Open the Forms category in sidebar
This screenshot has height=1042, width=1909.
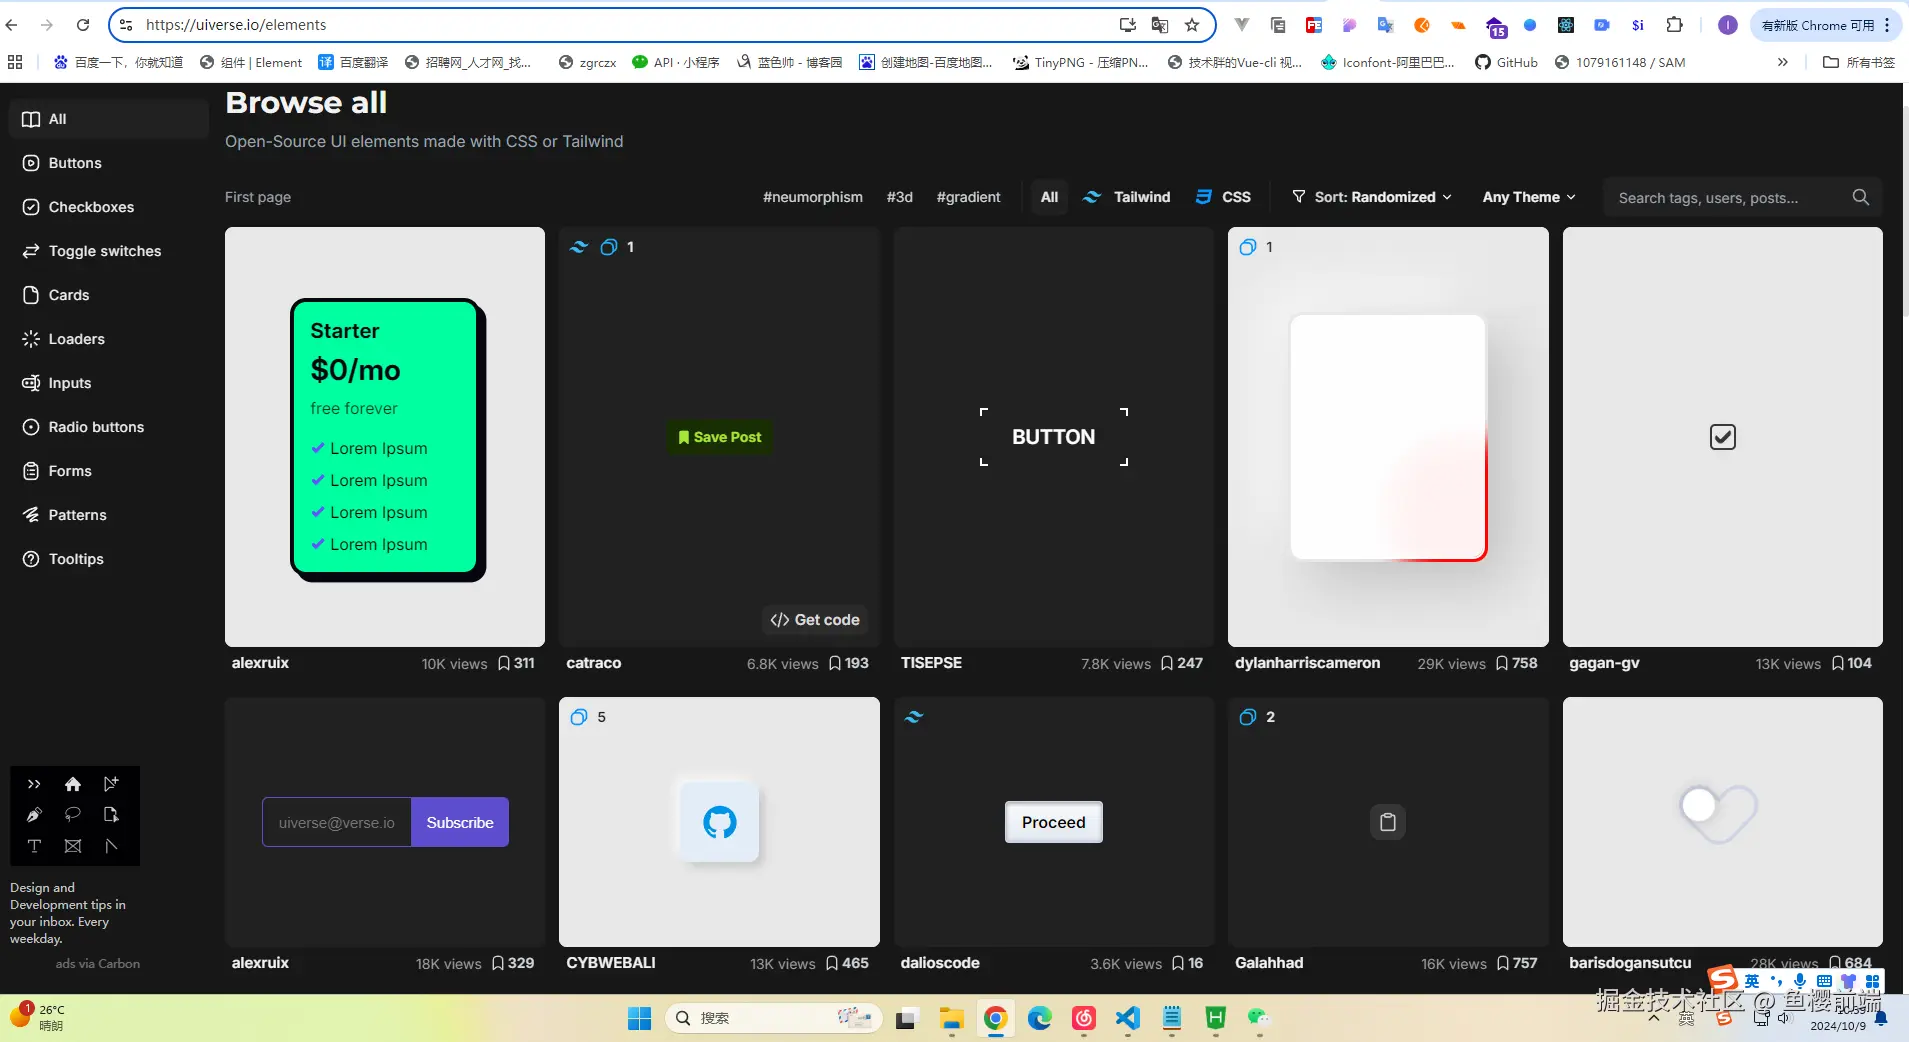(57, 471)
